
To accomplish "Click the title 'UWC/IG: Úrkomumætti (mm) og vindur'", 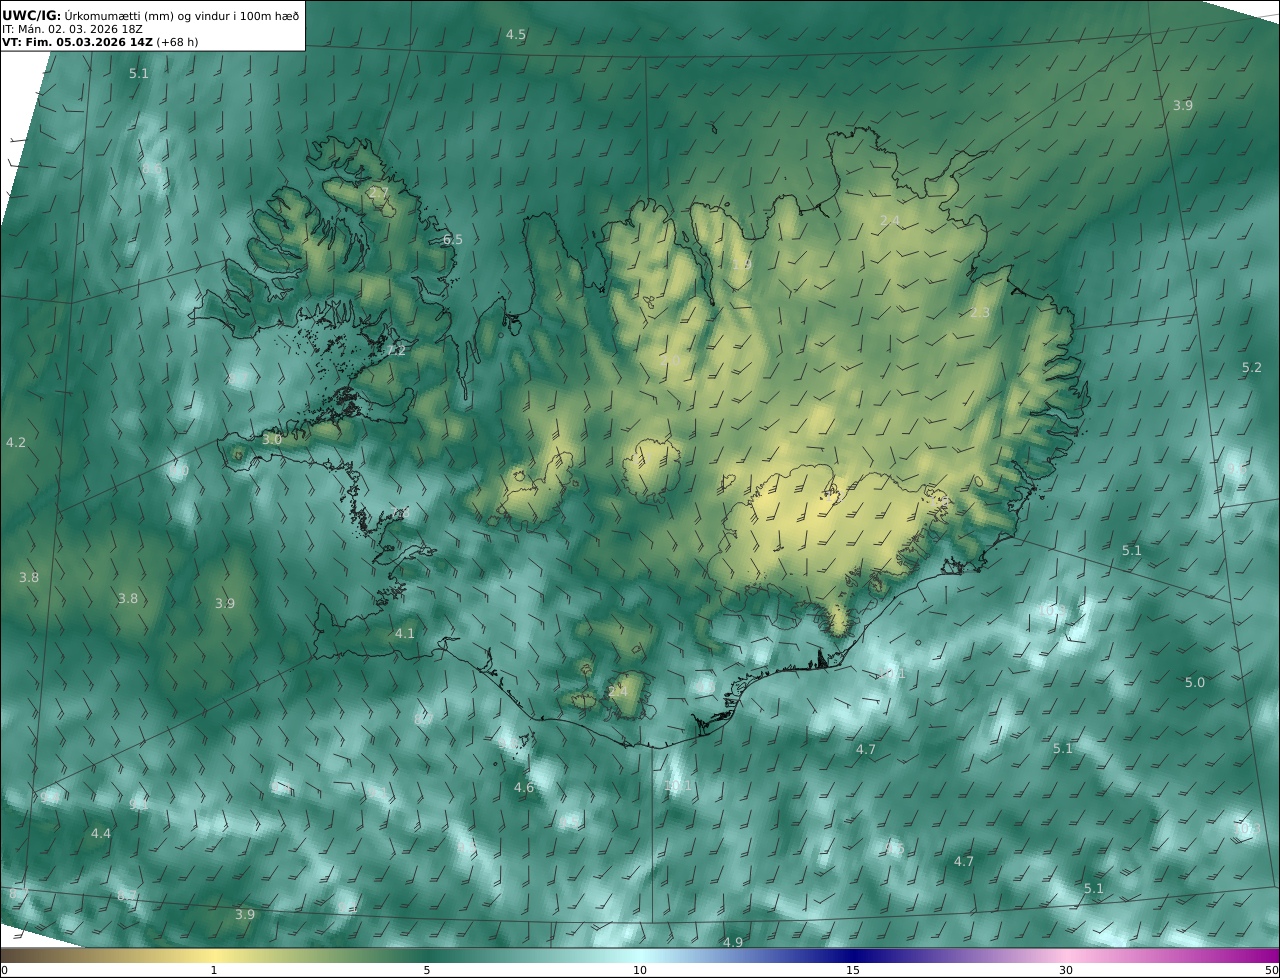I will pos(150,15).
